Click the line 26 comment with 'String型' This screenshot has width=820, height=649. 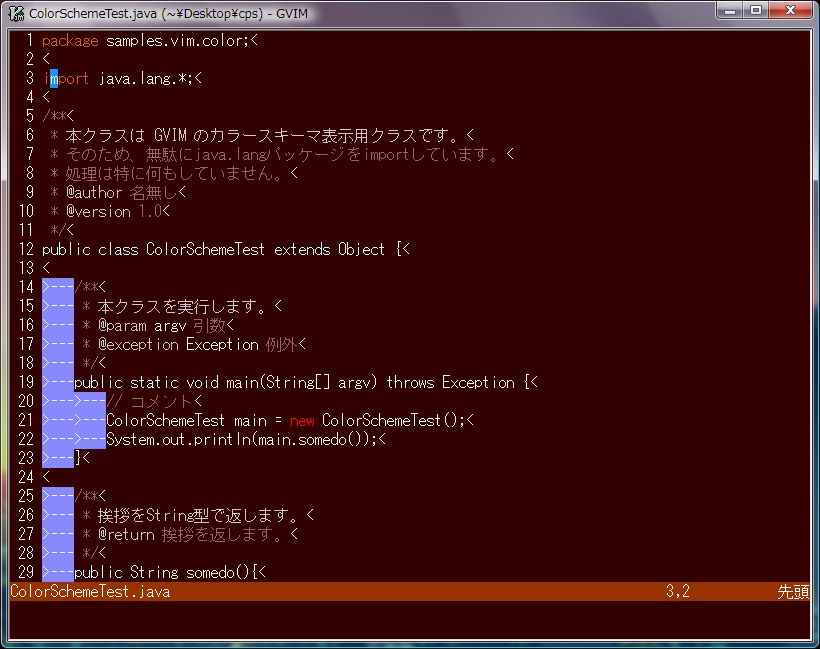click(x=198, y=516)
